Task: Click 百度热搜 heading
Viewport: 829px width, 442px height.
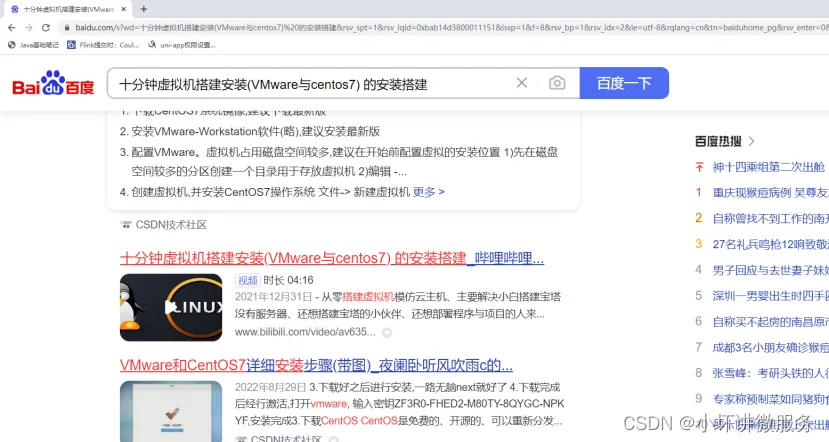Action: (x=718, y=141)
